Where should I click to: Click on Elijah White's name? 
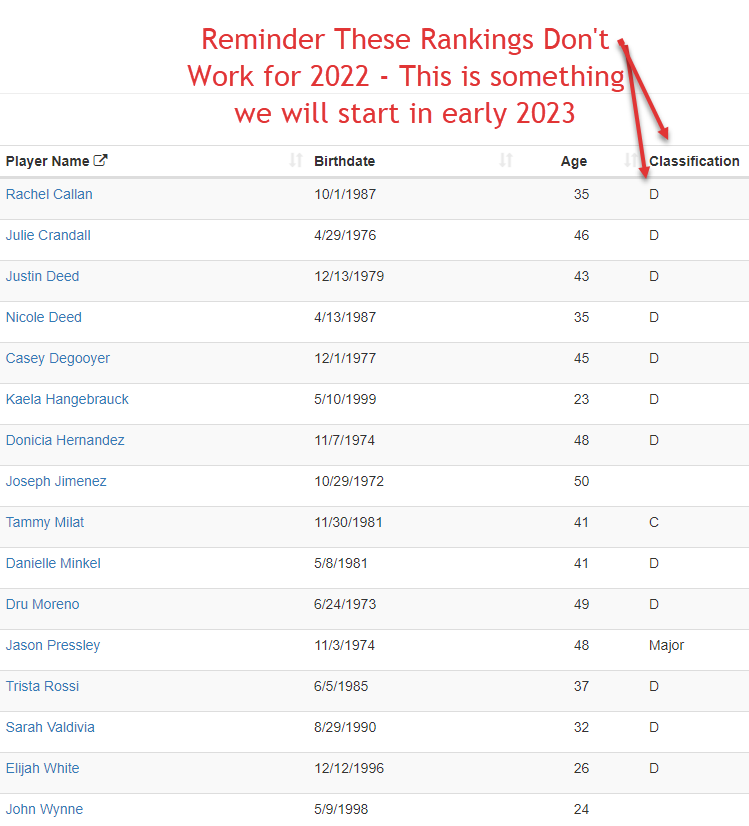[x=43, y=768]
